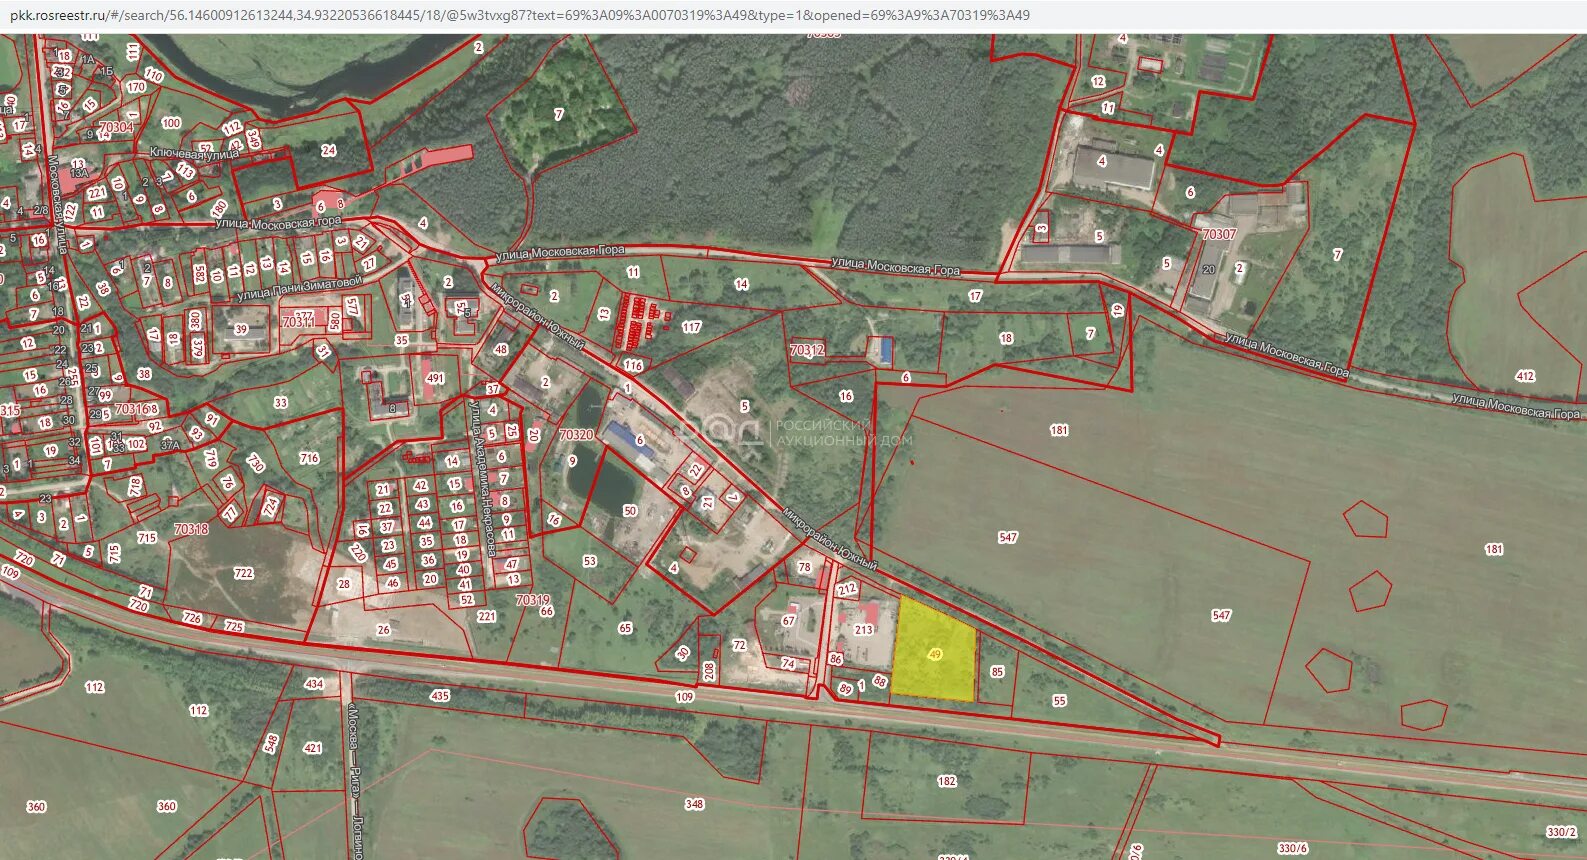Select parcel number 53

(x=589, y=562)
